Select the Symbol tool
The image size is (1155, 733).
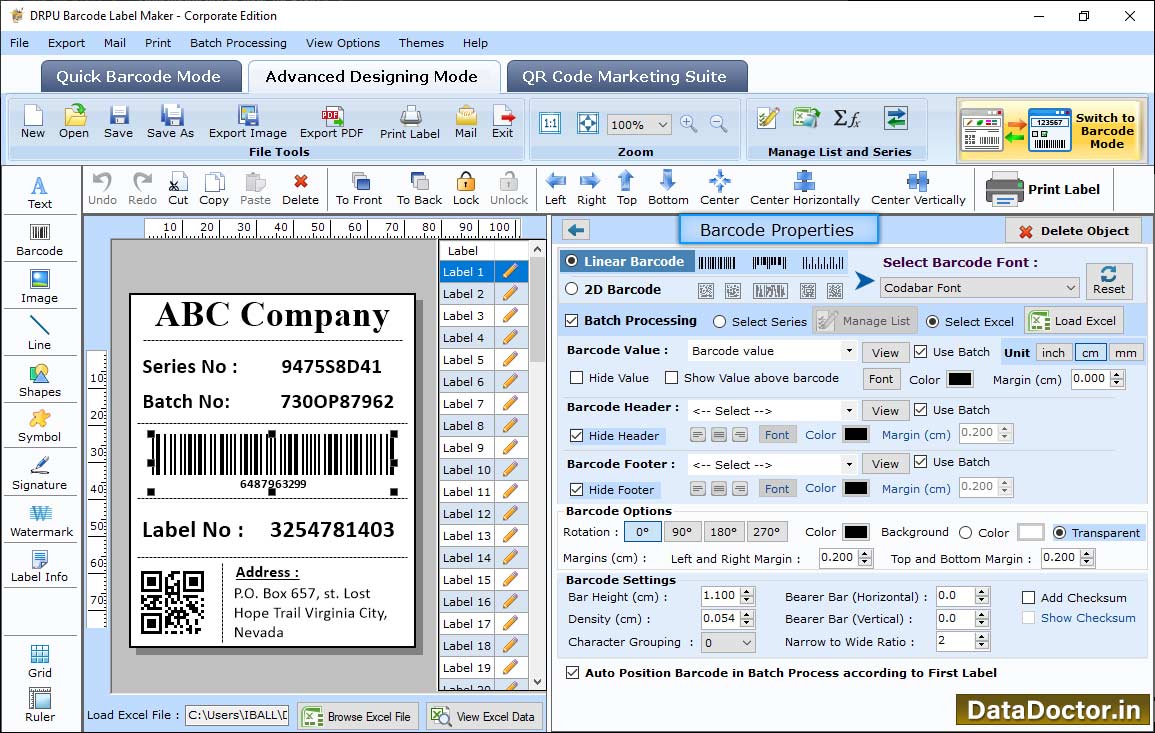tap(40, 427)
